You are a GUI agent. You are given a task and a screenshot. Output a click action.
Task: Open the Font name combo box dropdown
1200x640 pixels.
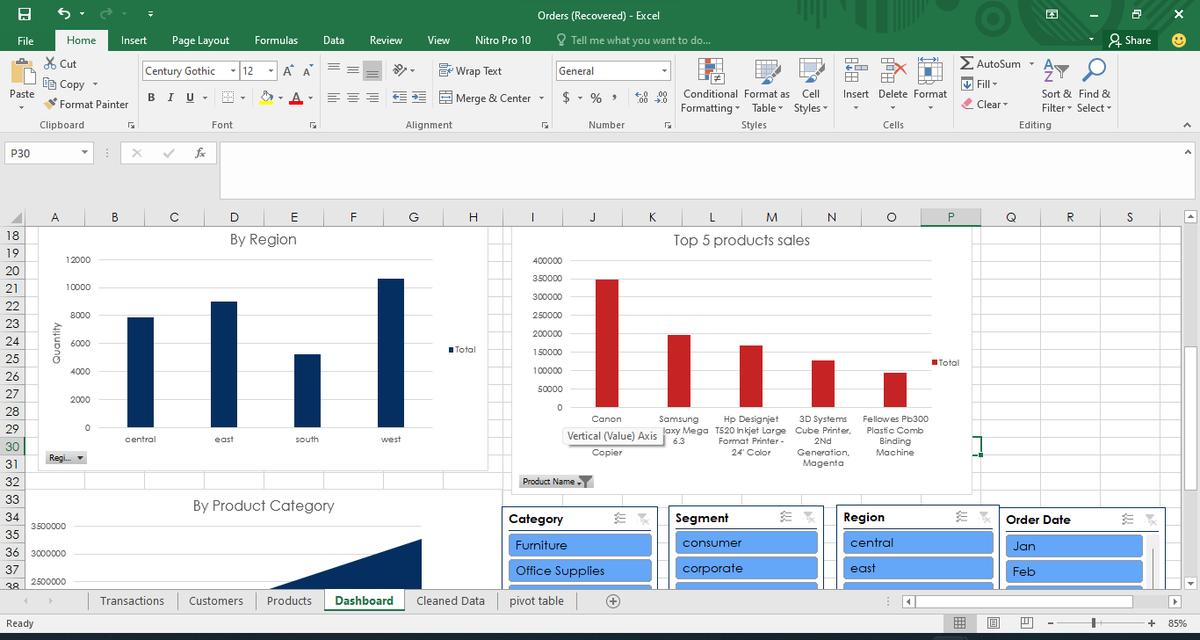tap(233, 71)
